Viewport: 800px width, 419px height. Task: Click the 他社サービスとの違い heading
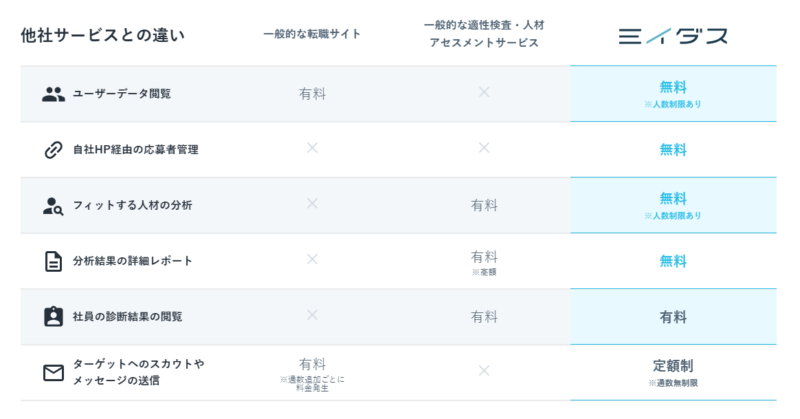[103, 36]
